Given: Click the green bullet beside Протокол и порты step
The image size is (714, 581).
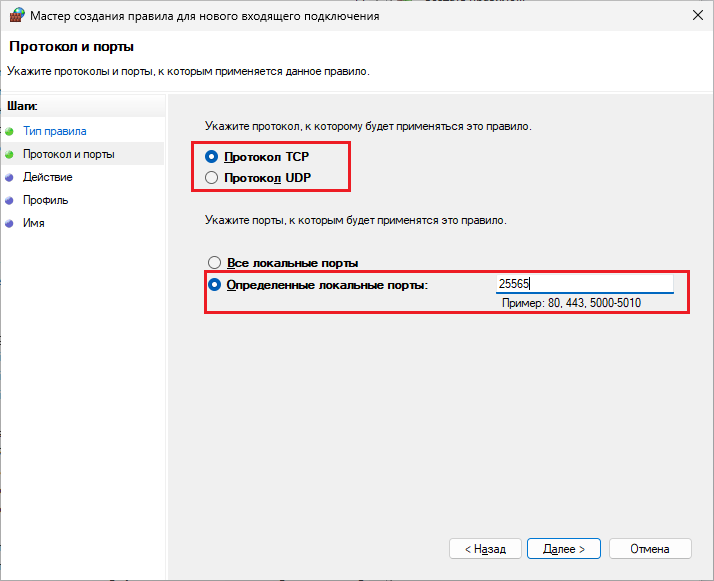Looking at the screenshot, I should click(10, 154).
